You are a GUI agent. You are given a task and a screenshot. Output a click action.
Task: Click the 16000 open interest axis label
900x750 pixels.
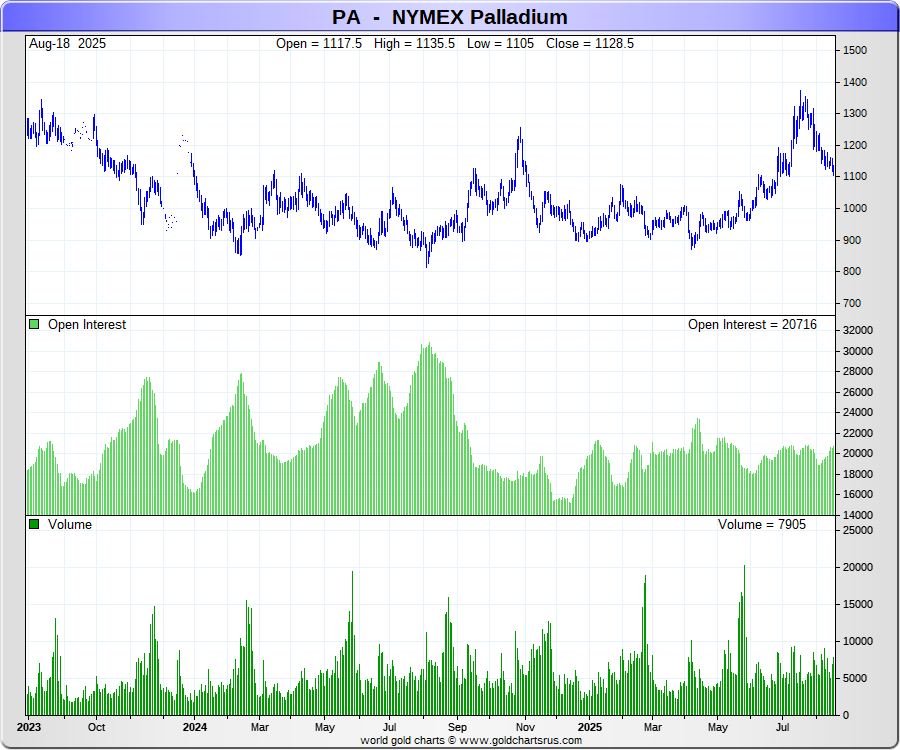click(x=858, y=495)
